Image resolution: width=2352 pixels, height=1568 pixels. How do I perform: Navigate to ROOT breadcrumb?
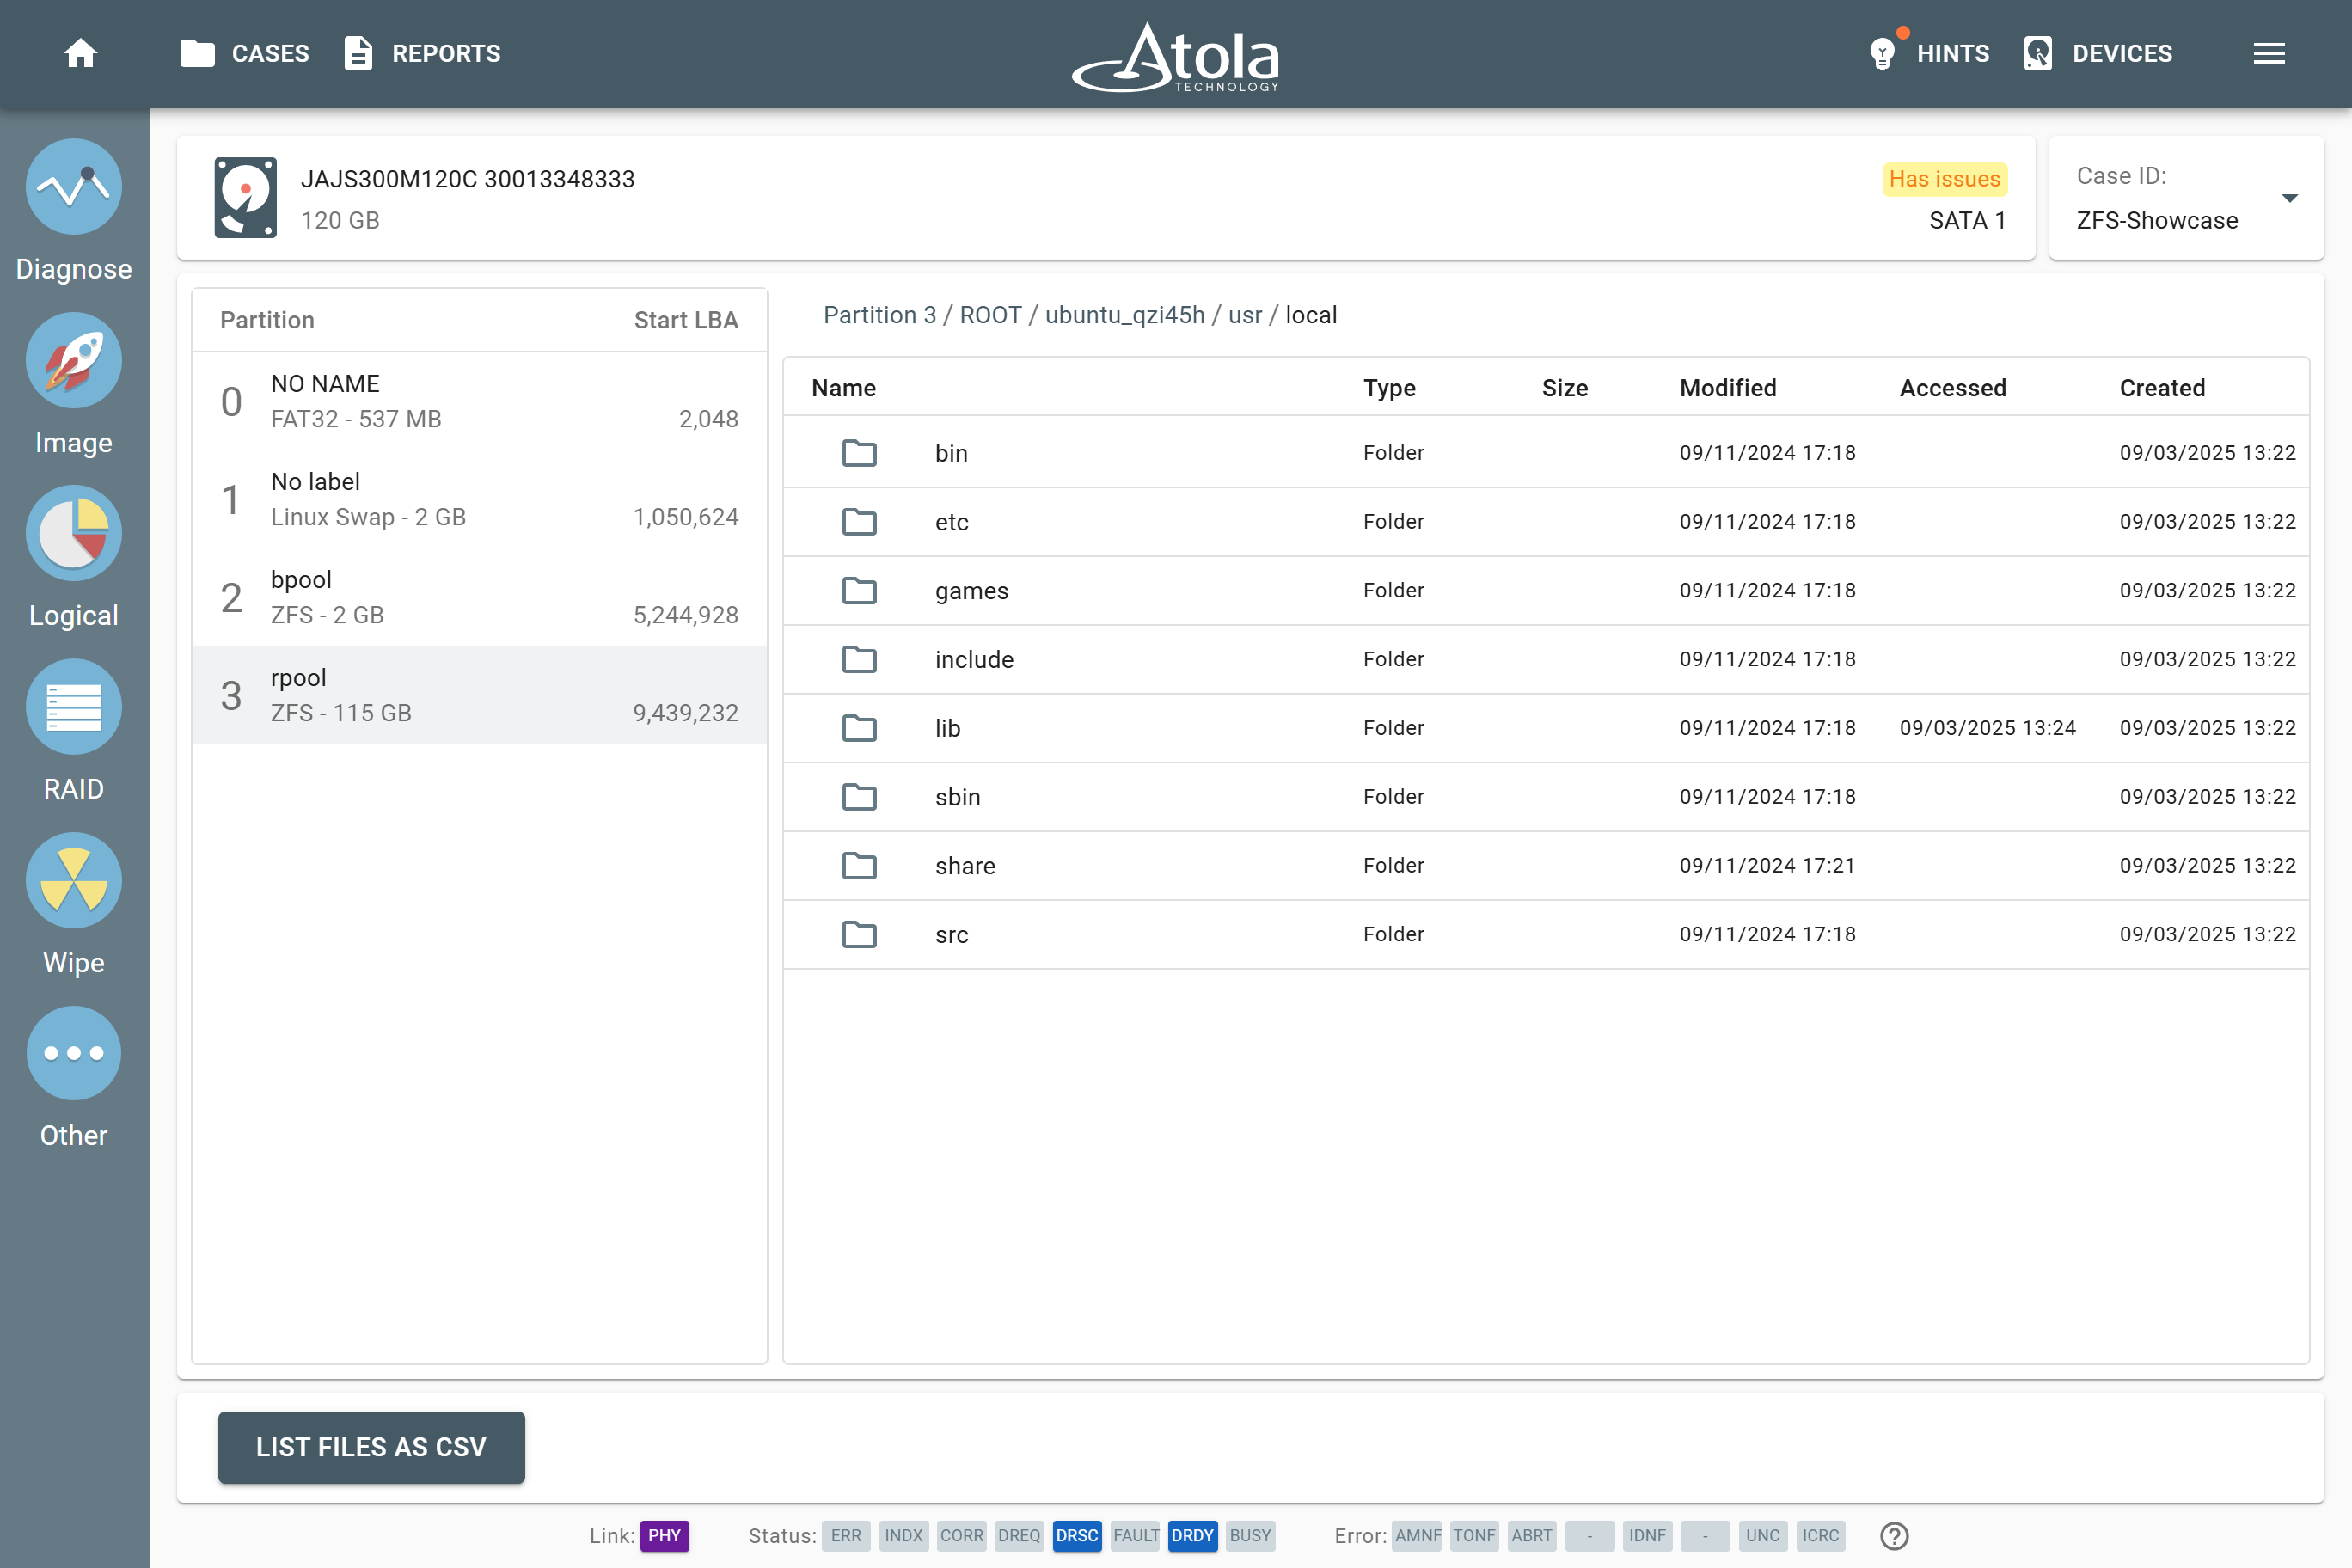pos(990,315)
